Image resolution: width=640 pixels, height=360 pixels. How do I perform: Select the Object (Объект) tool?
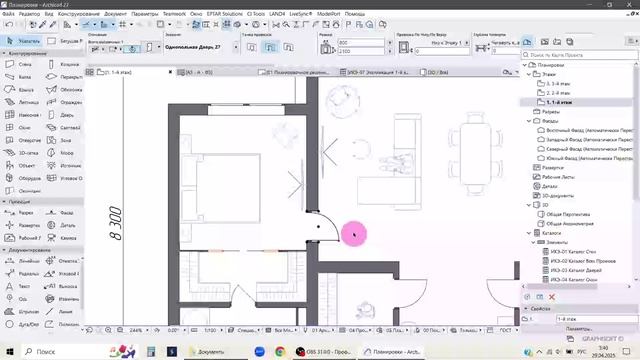coord(21,165)
